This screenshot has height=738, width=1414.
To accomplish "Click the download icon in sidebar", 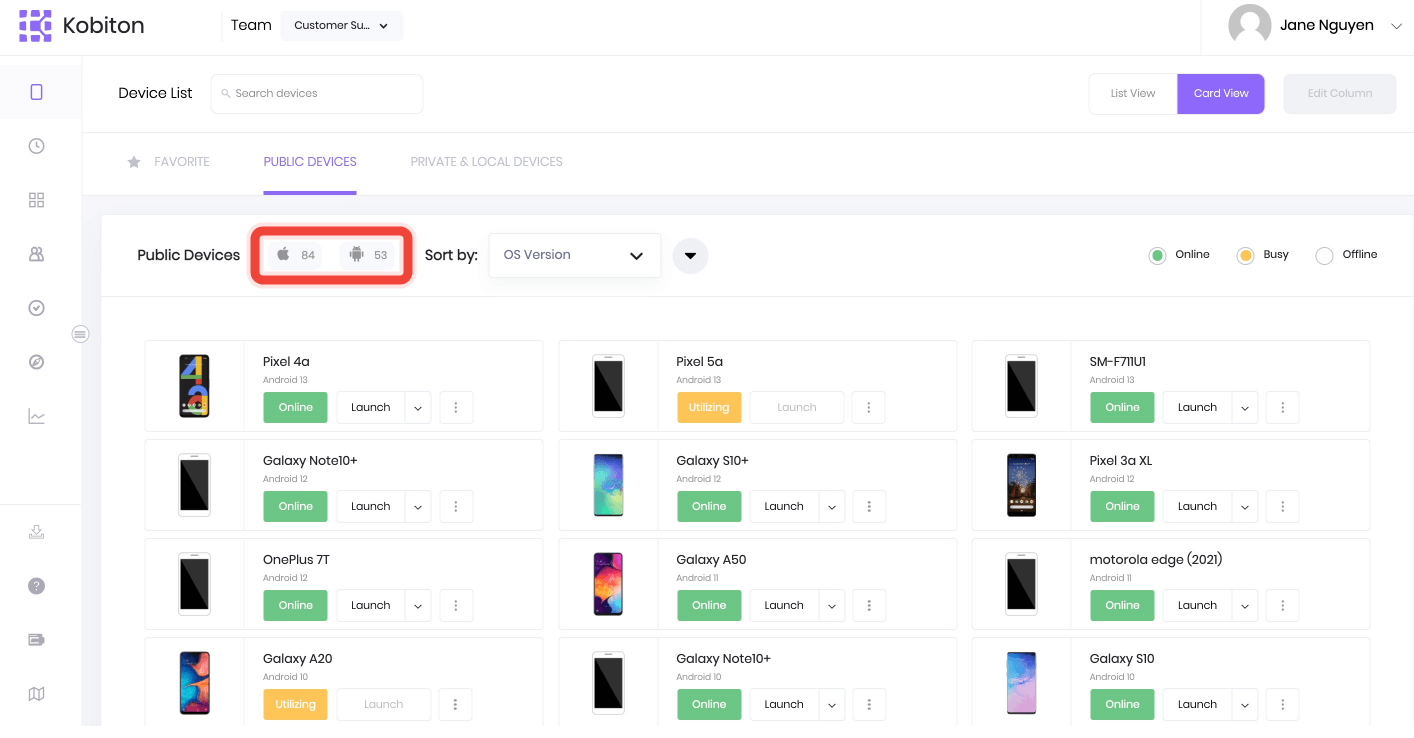I will pos(37,532).
